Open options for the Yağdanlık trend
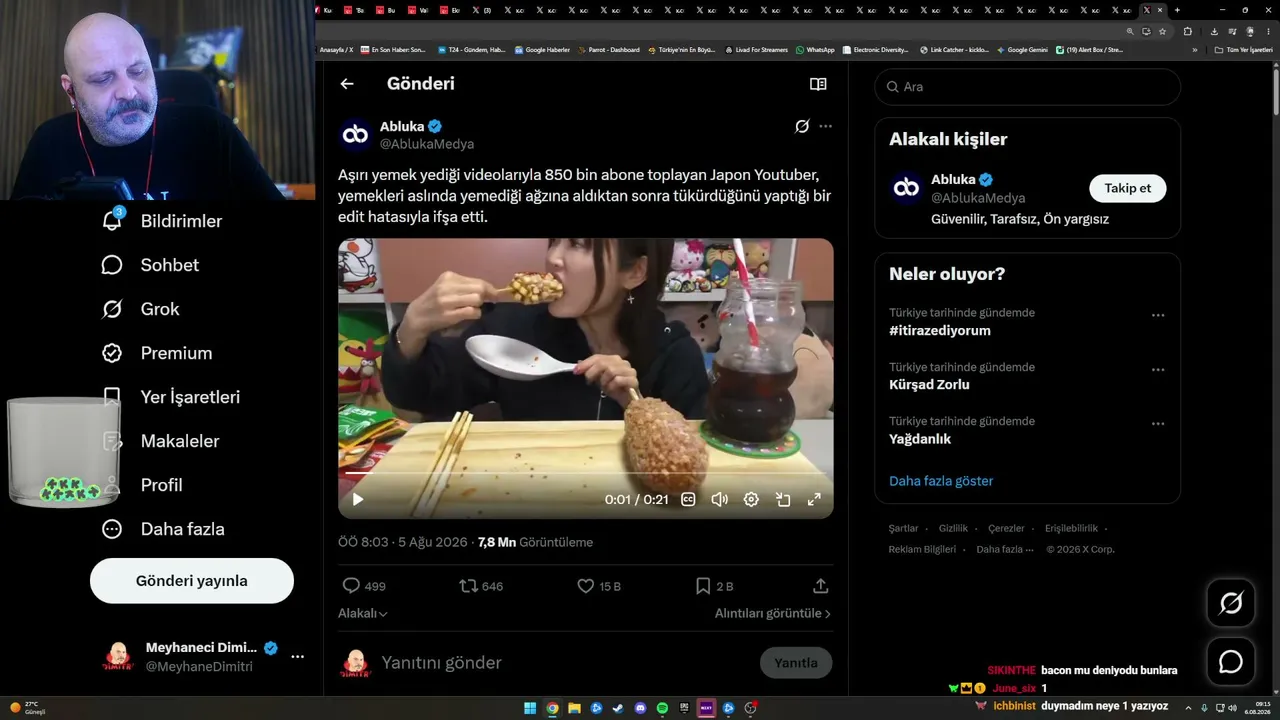The height and width of the screenshot is (720, 1280). [1158, 423]
